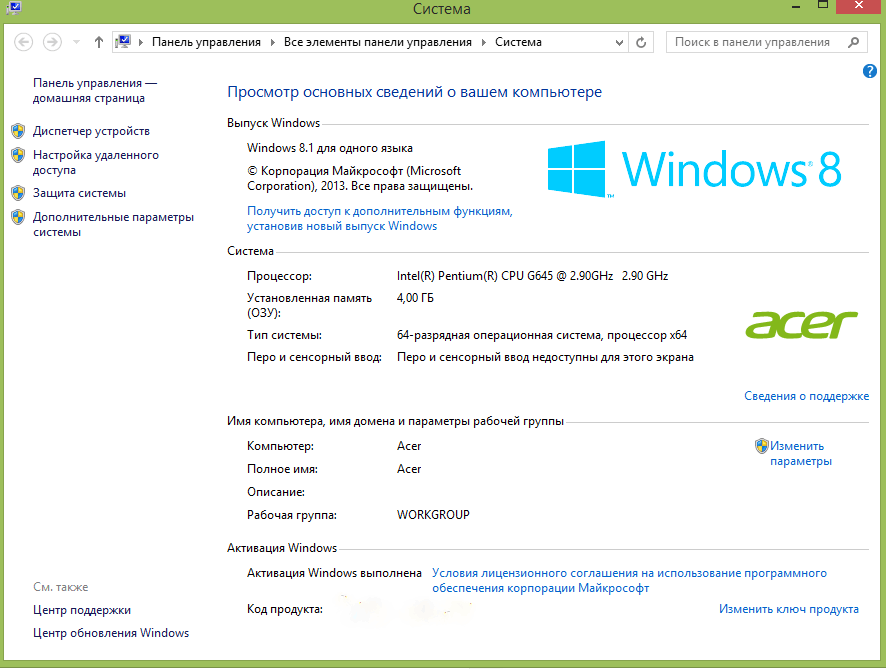Go up one level with up arrow
The image size is (886, 669).
click(99, 42)
